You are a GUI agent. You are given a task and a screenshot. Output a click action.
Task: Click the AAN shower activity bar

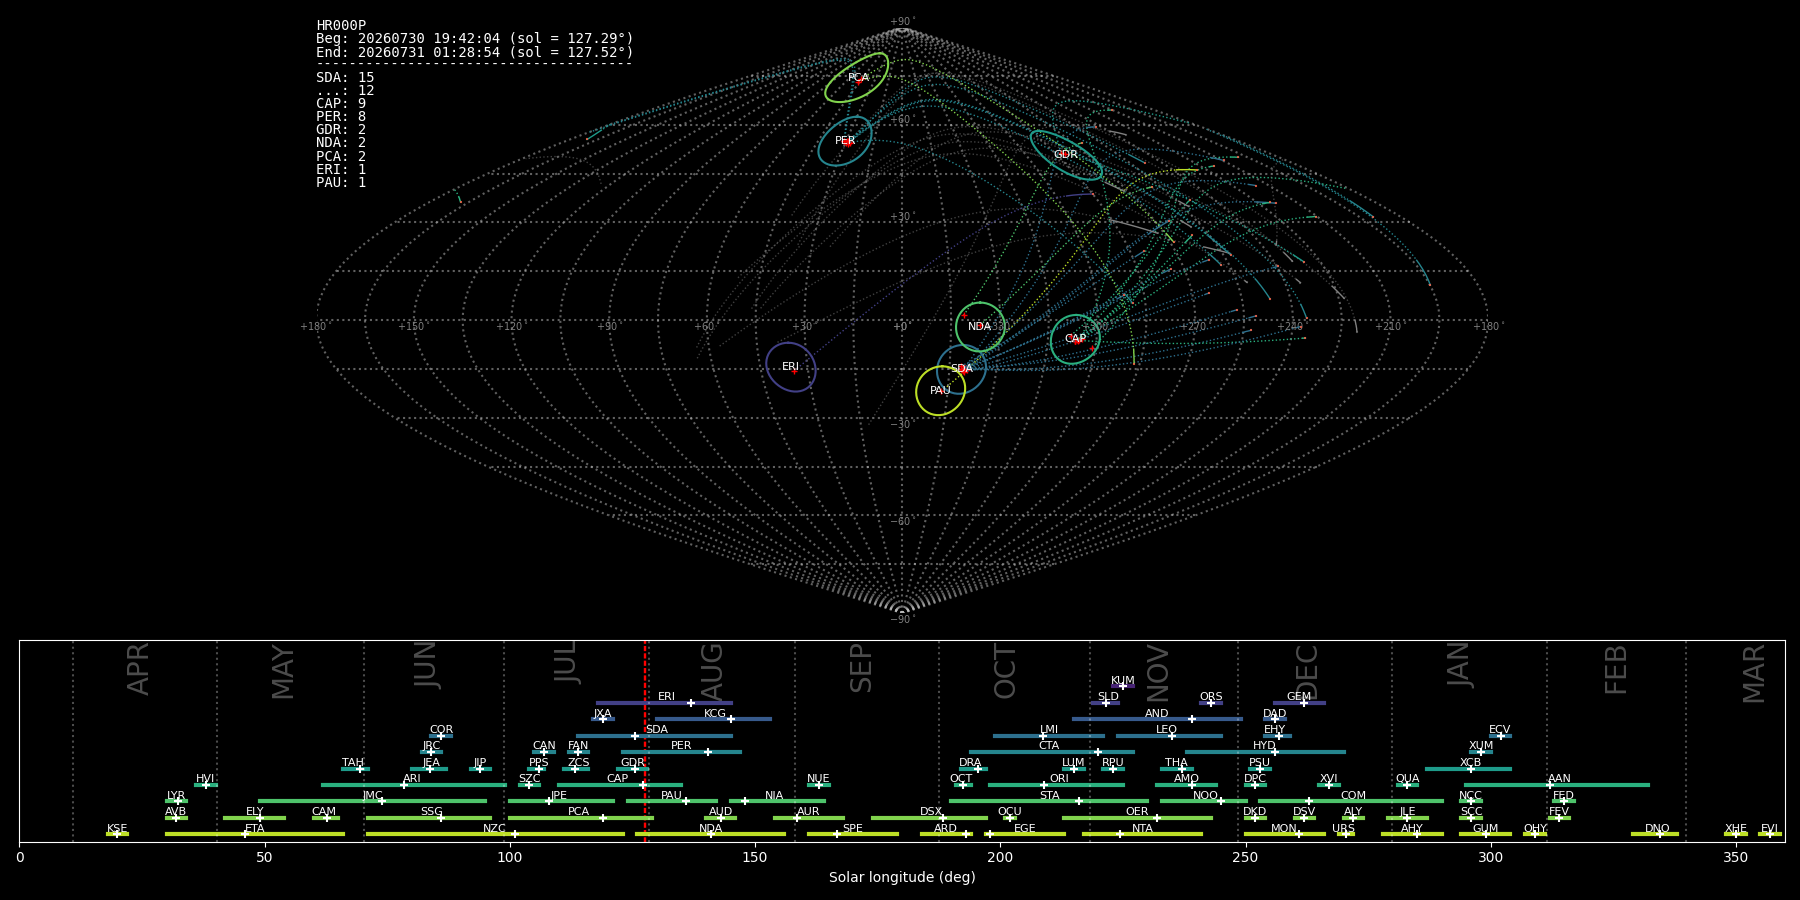click(x=1556, y=785)
